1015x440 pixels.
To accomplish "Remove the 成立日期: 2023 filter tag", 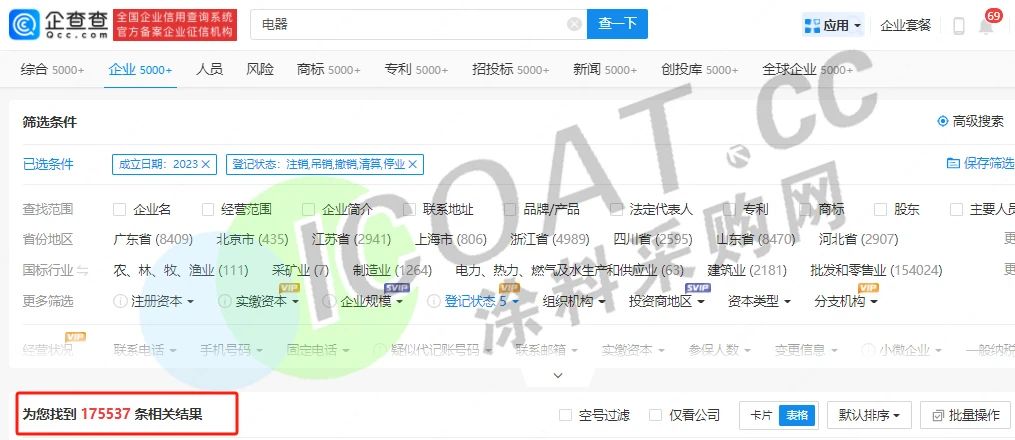I will tap(206, 164).
